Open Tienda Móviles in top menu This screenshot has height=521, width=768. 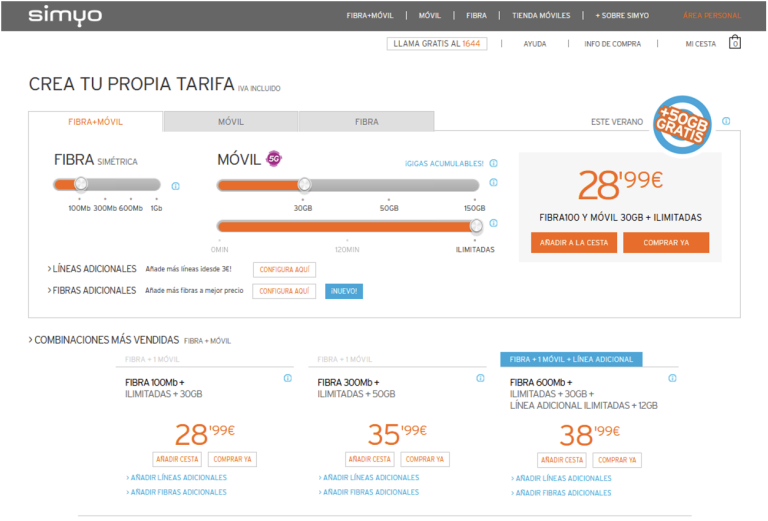(541, 15)
